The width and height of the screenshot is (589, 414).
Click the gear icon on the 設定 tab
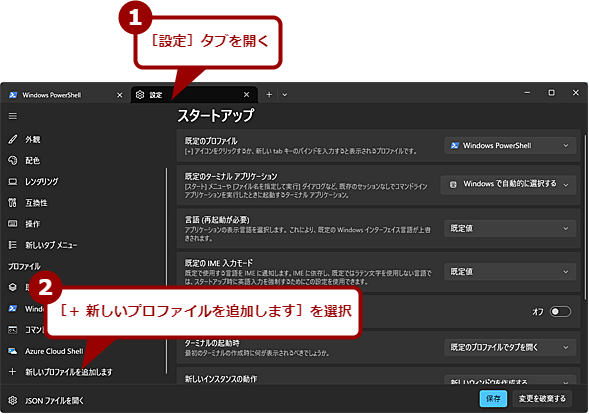(140, 95)
